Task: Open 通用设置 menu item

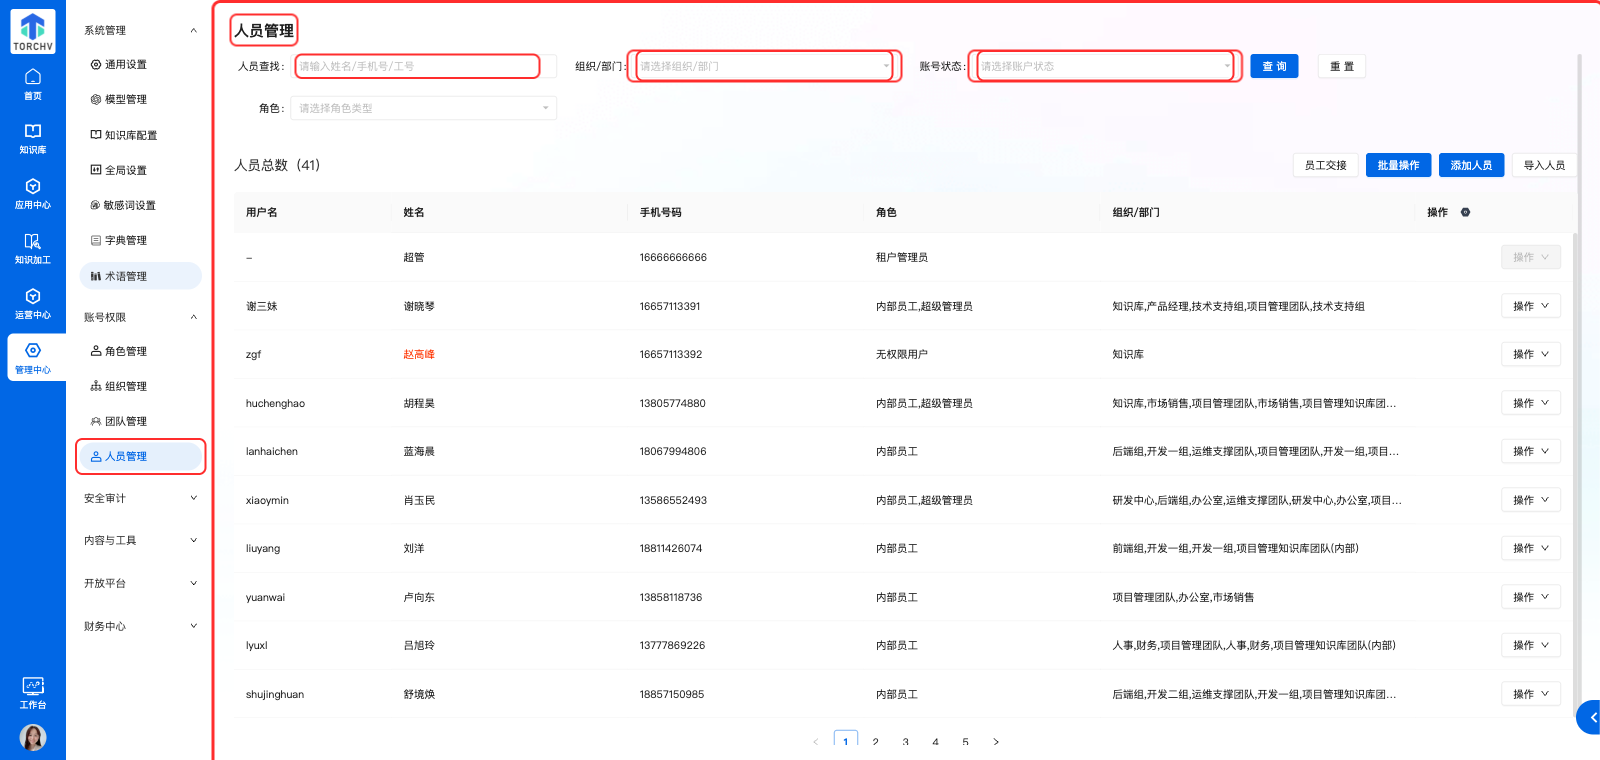Action: 140,64
